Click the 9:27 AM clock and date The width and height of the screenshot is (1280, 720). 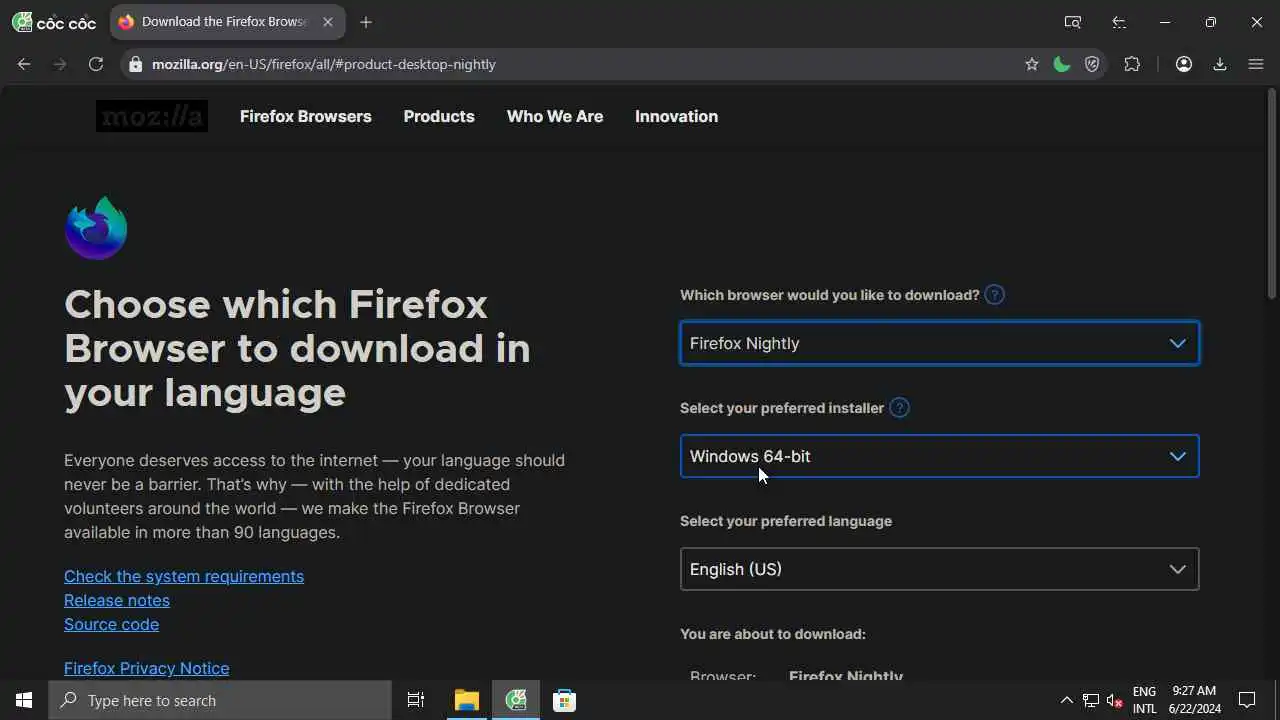(1195, 700)
